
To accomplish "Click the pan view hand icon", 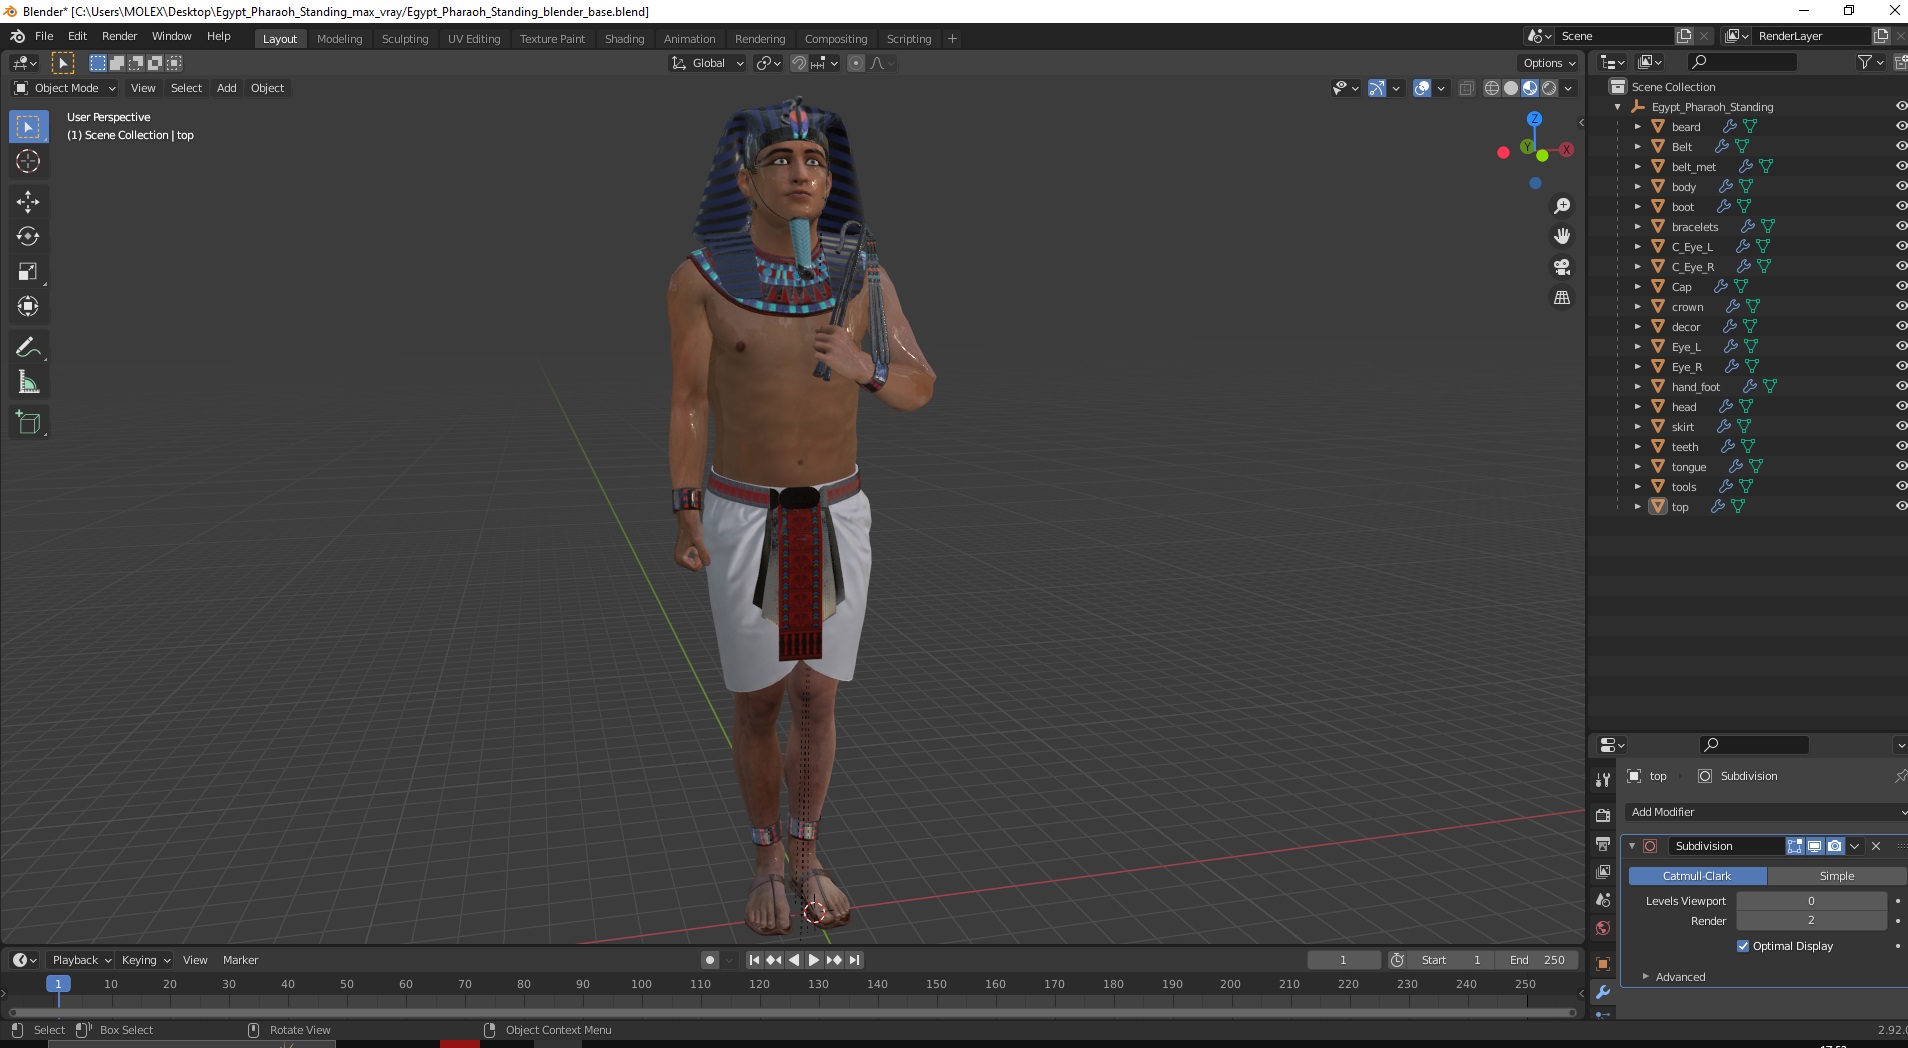I will pos(1561,237).
